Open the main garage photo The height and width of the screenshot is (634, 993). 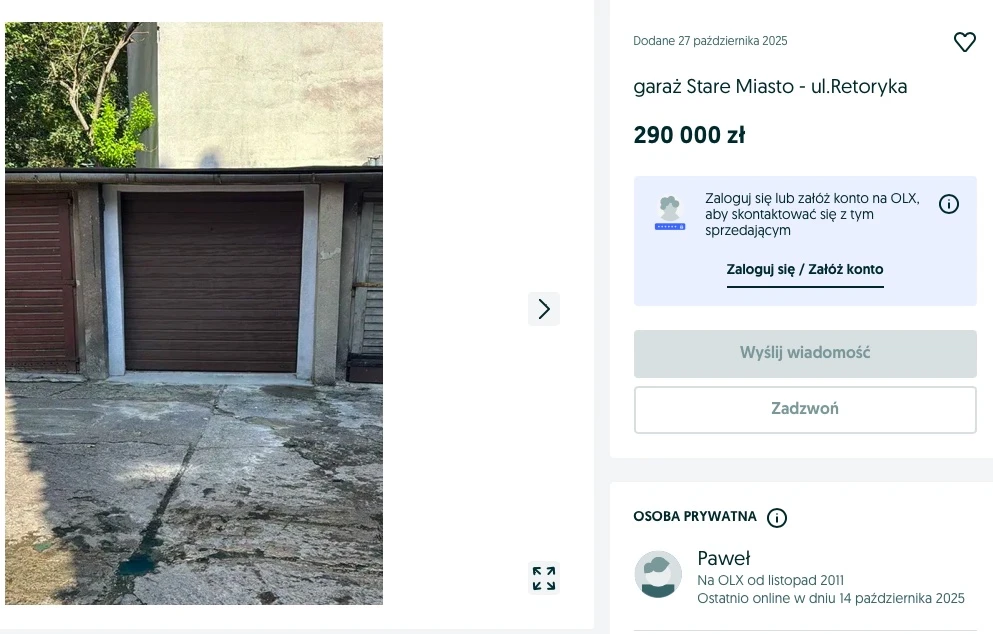(194, 314)
